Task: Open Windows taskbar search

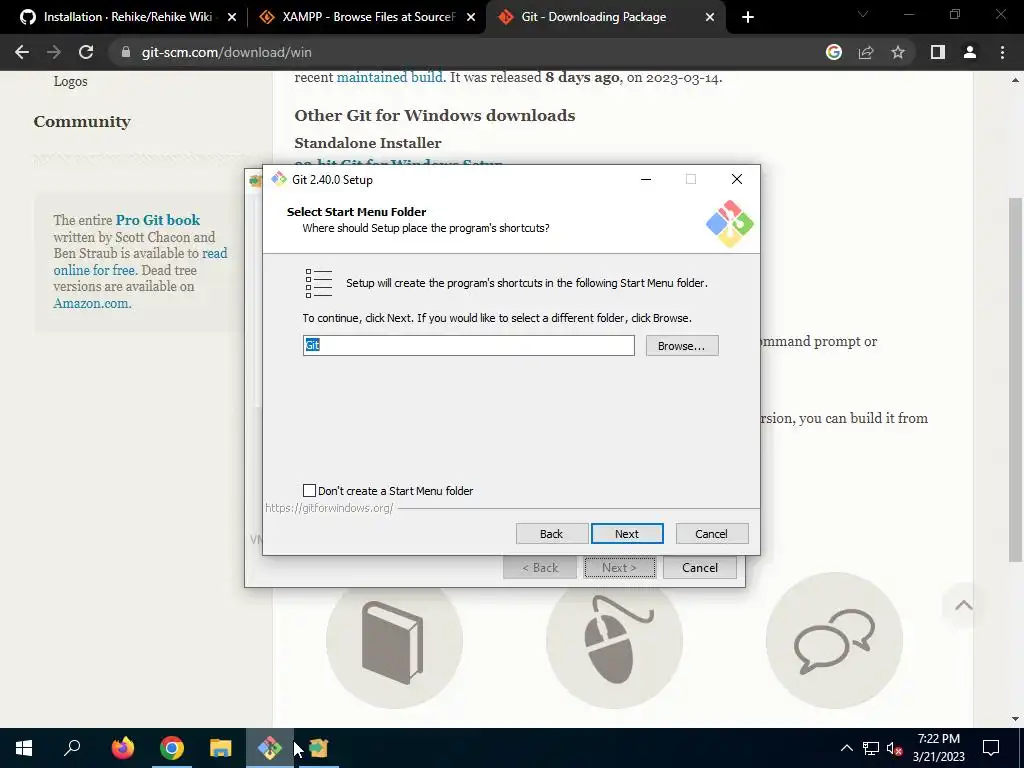Action: (72, 748)
